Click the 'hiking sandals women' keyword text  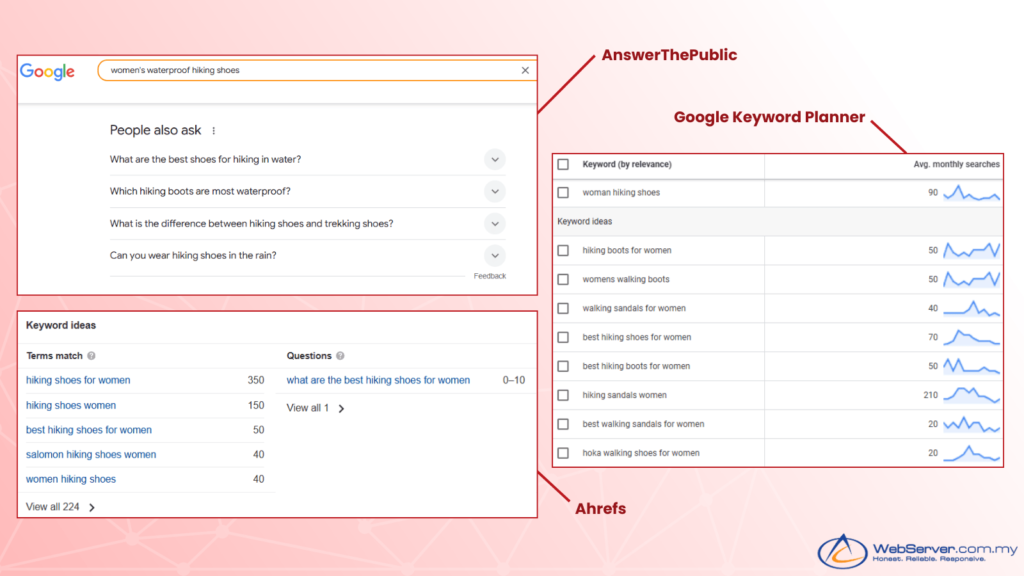624,395
